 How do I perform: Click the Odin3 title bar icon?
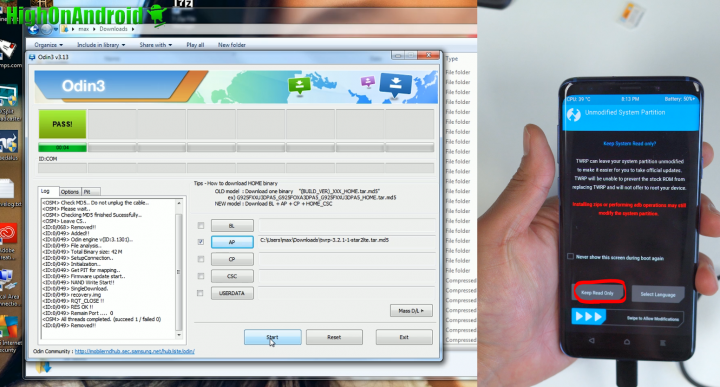(x=32, y=57)
